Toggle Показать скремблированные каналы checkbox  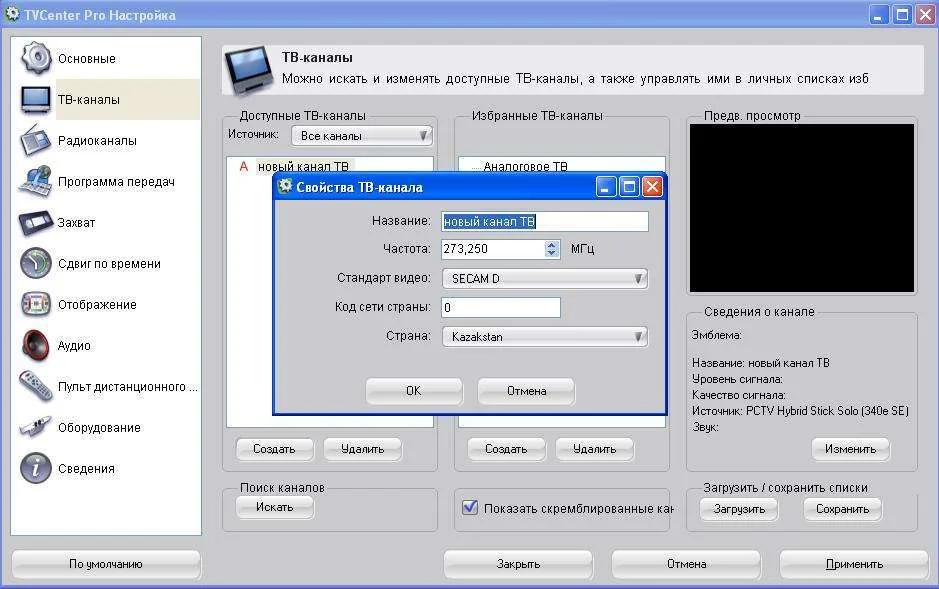pos(470,508)
